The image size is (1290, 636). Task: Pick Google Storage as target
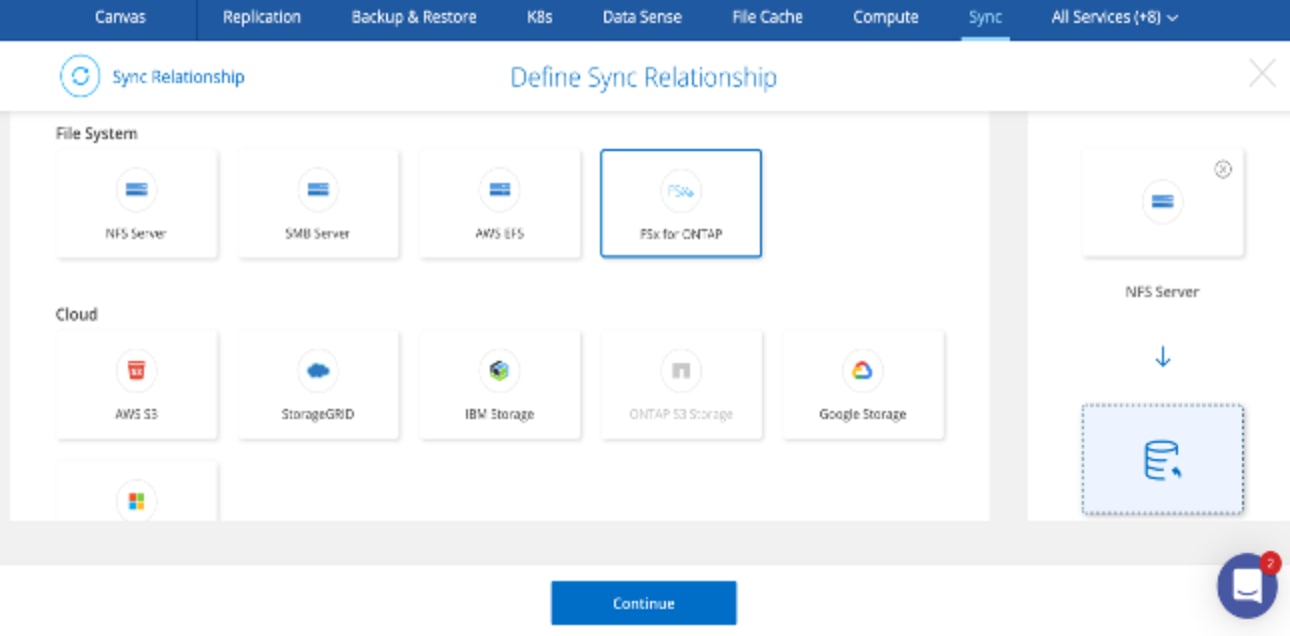tap(862, 385)
